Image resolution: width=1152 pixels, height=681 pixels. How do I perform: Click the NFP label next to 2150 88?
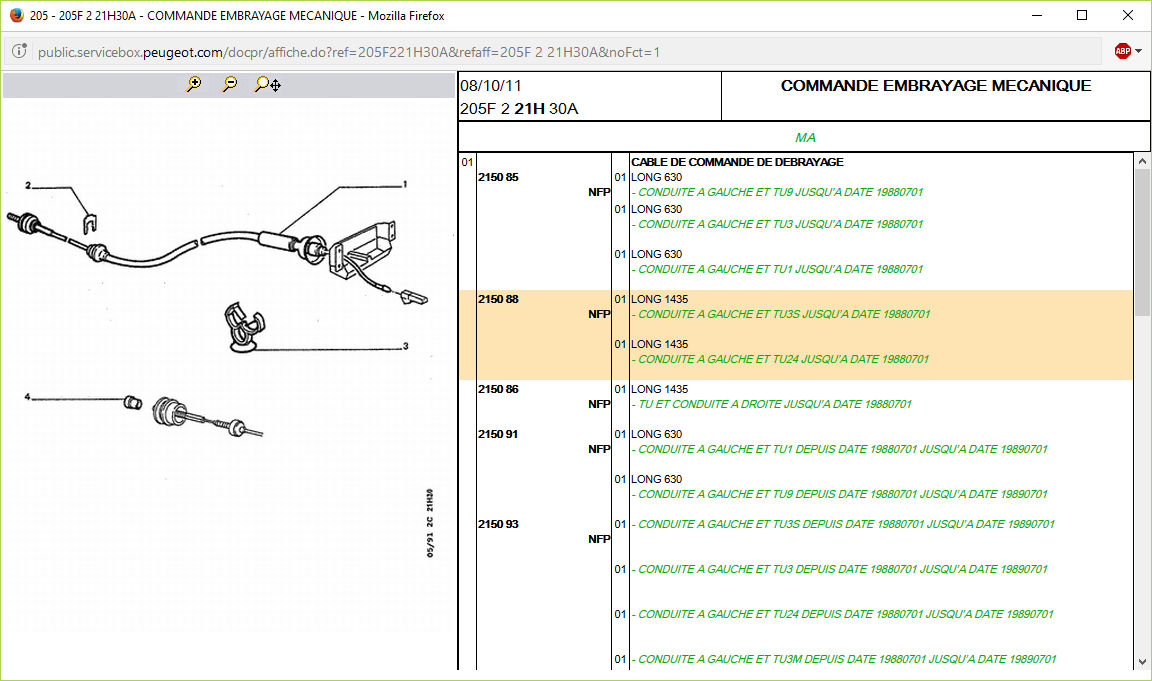coord(599,314)
